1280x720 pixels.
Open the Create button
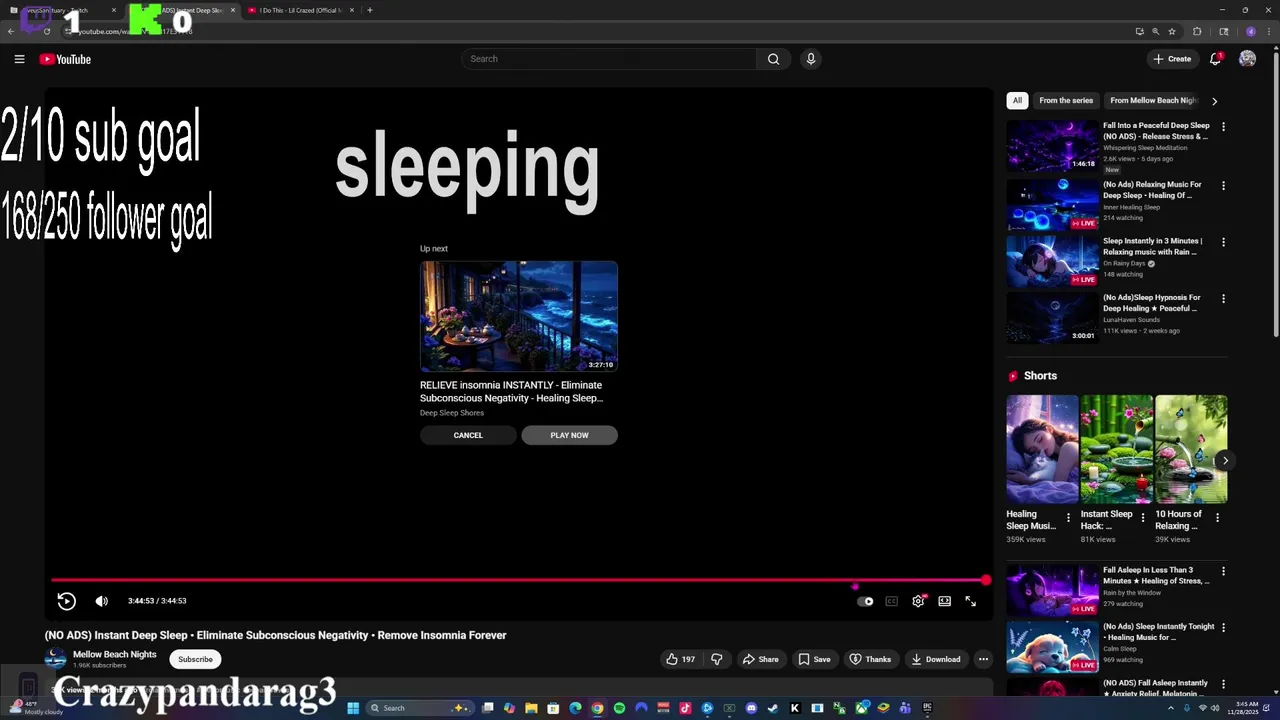[1172, 59]
